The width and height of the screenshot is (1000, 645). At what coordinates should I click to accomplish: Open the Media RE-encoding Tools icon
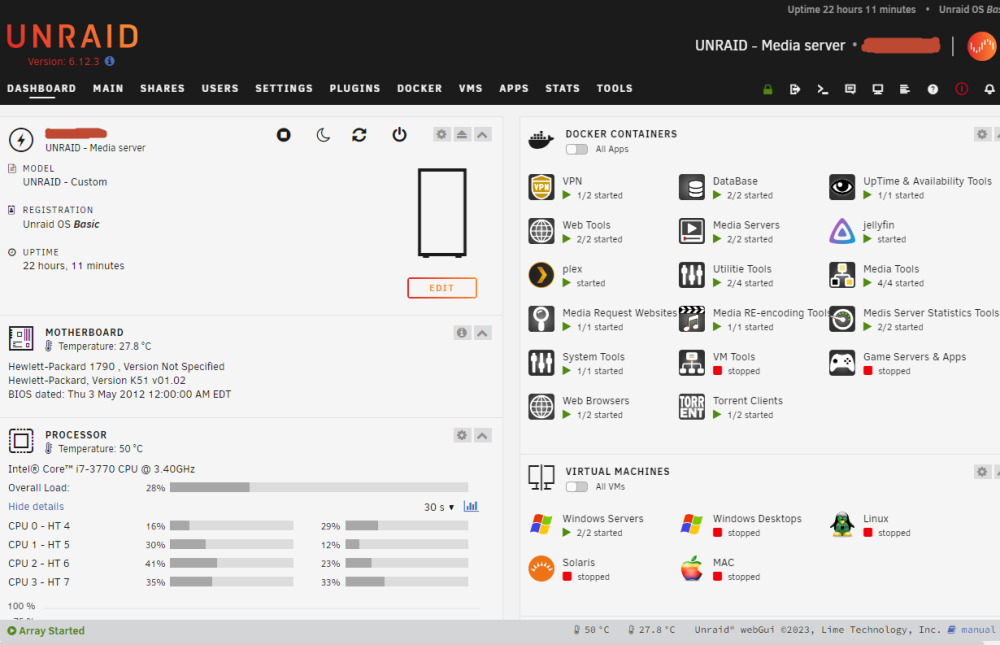pos(692,319)
